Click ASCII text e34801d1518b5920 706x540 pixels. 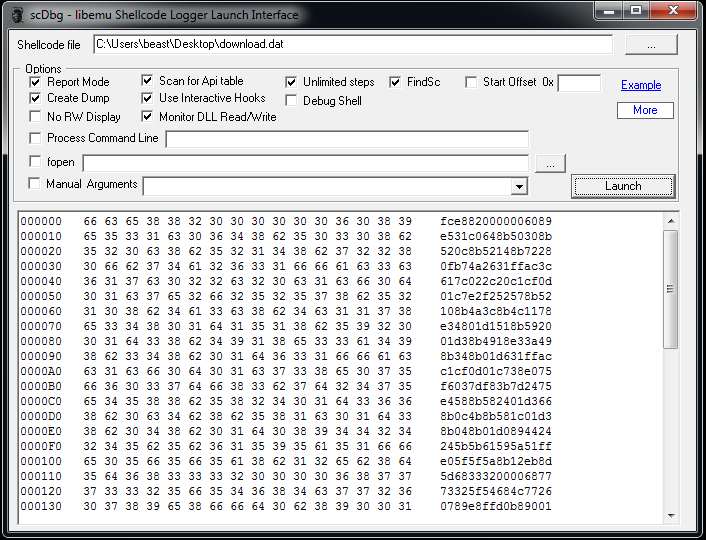[496, 326]
